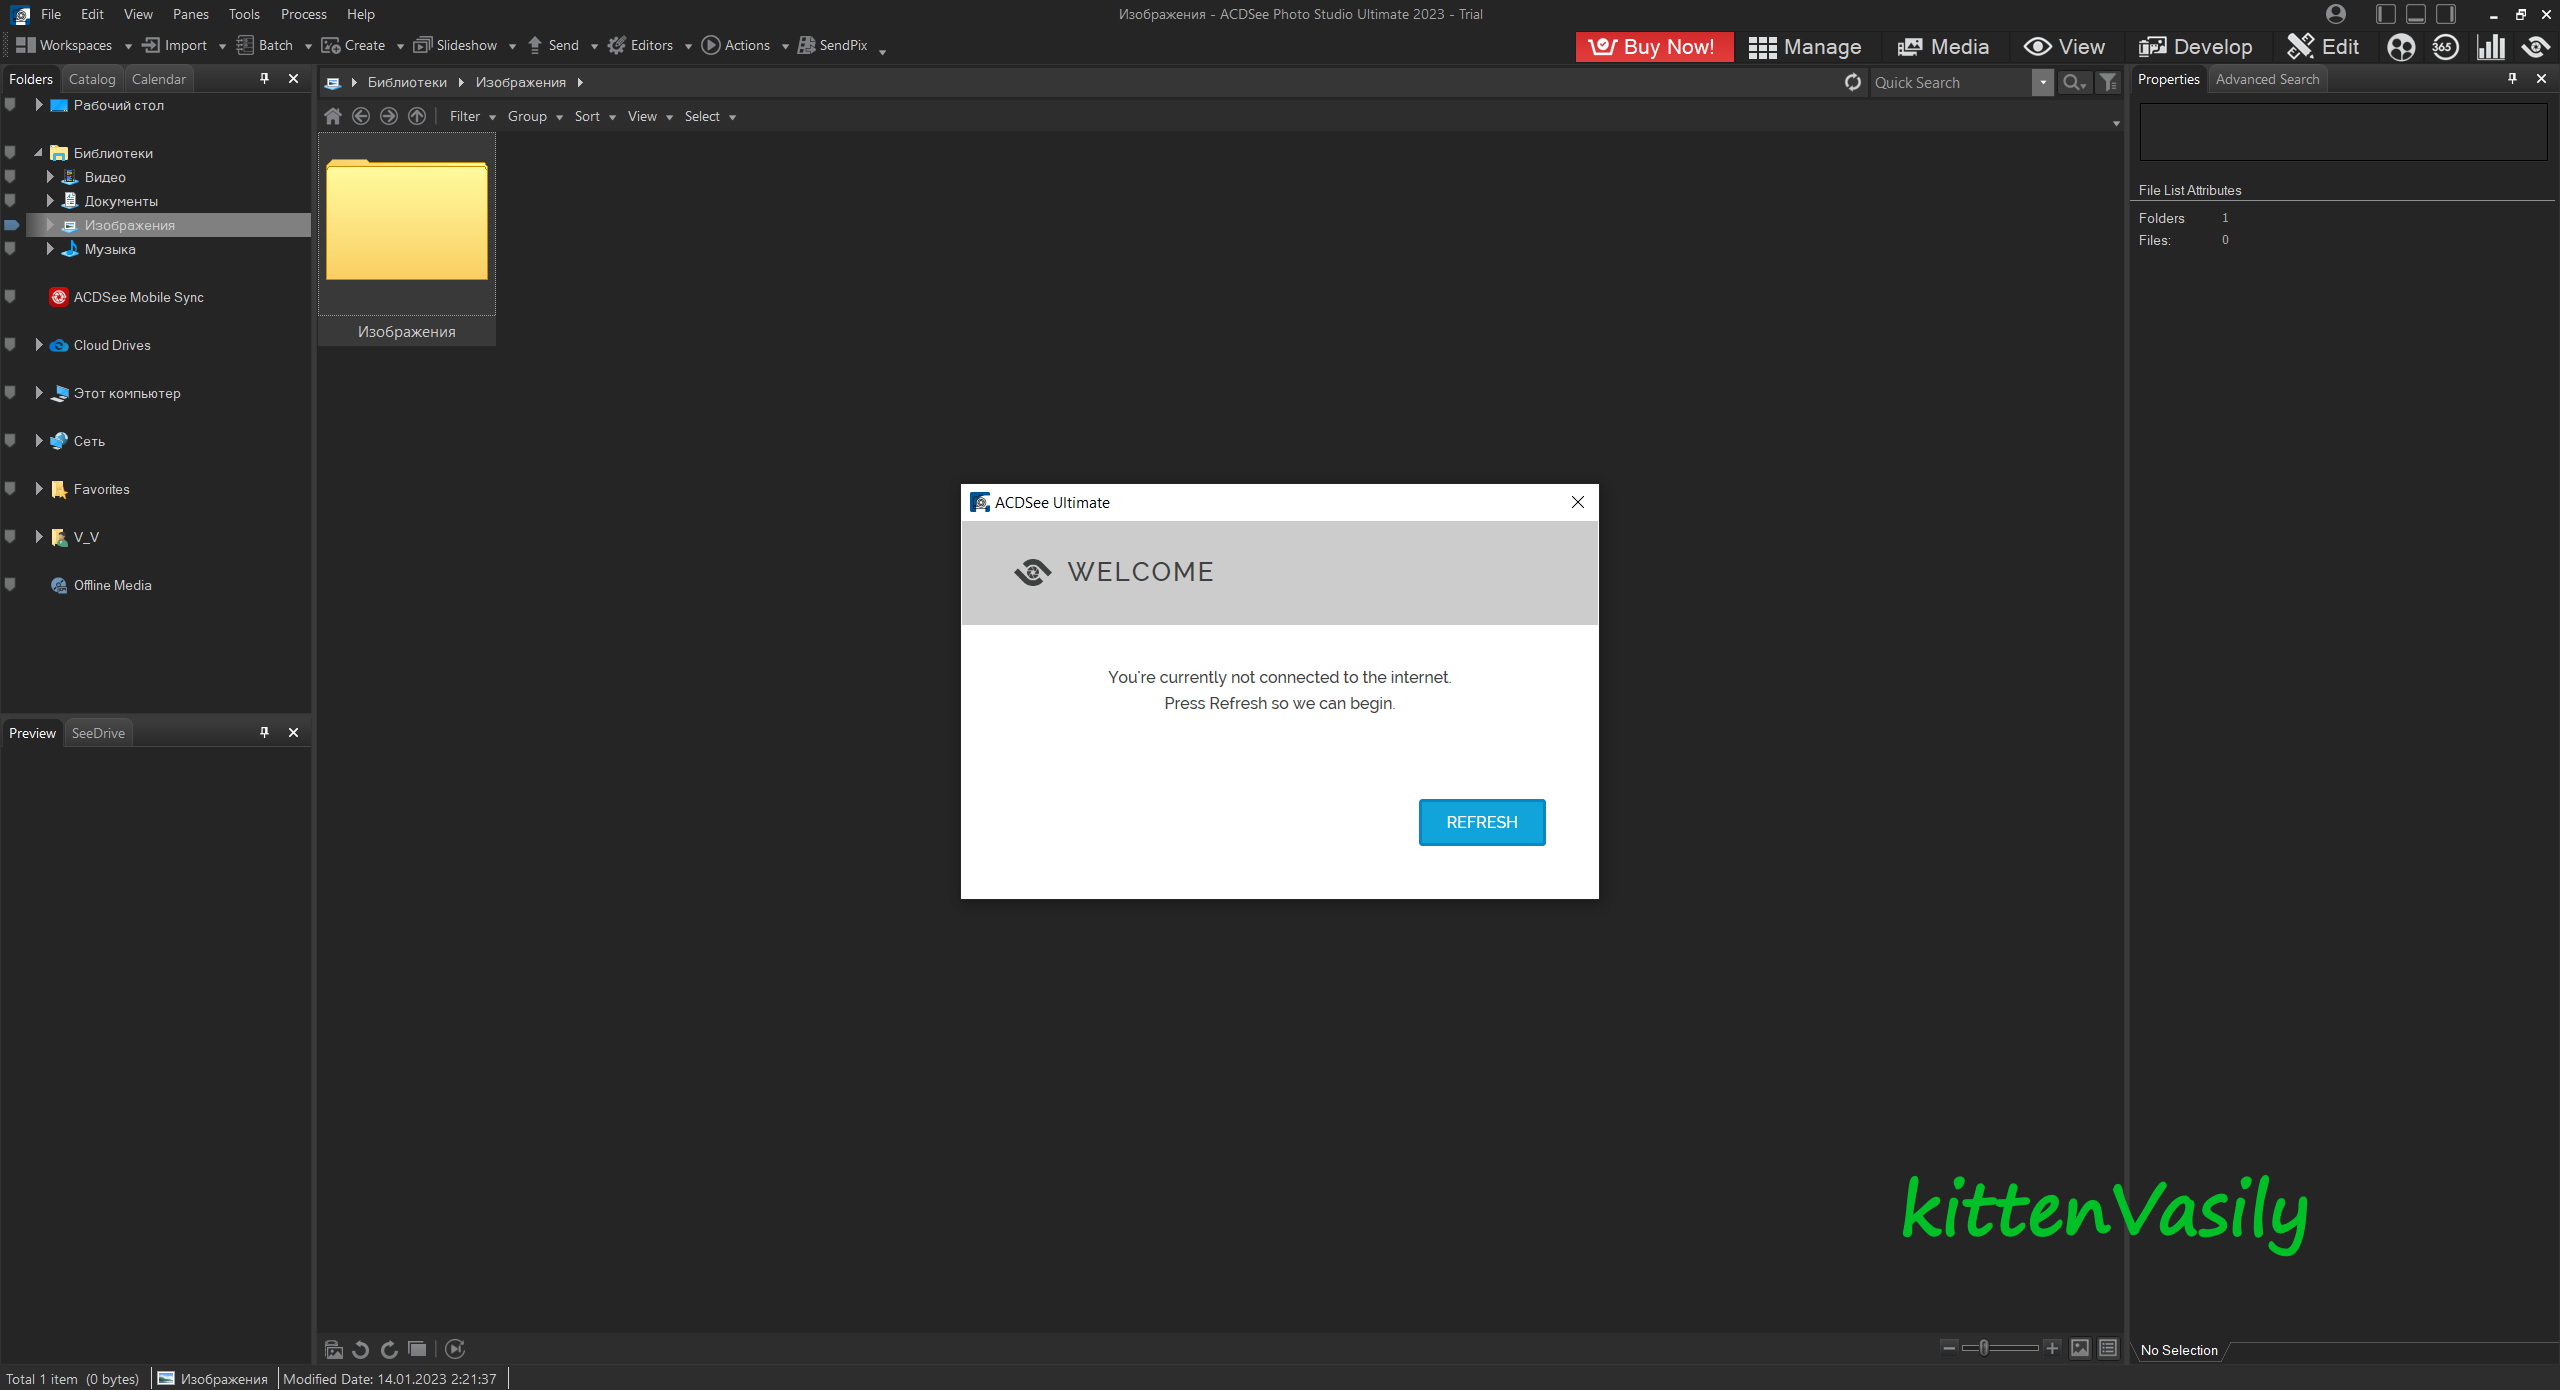Open the Select dropdown
The image size is (2560, 1390).
(710, 116)
